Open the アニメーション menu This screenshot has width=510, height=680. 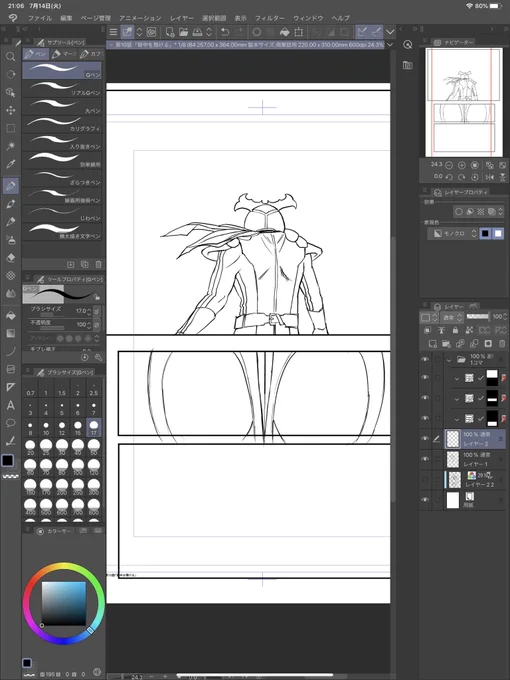140,18
